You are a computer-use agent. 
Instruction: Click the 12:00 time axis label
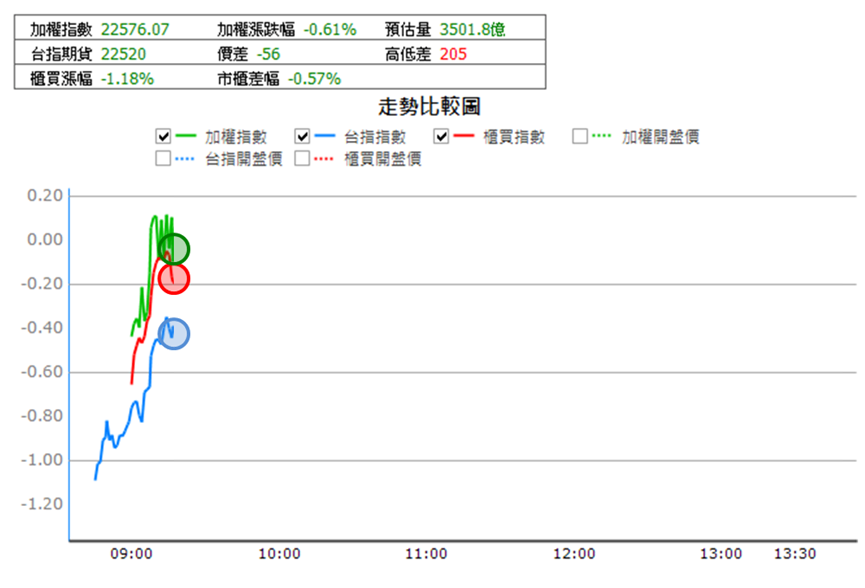tap(574, 554)
